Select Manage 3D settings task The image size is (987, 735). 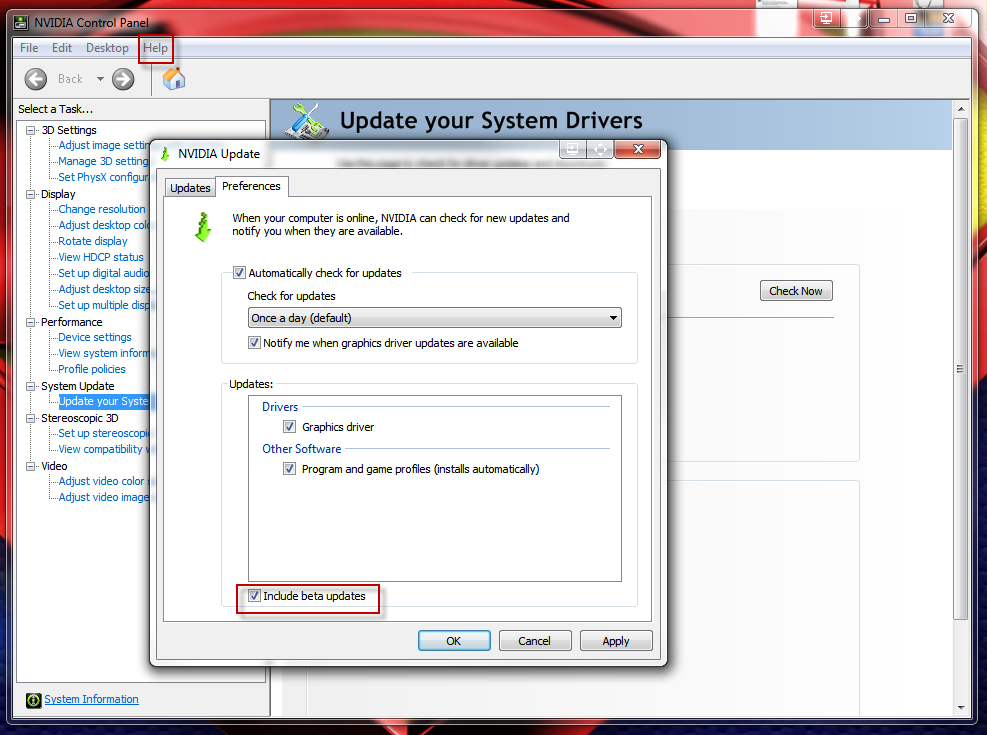103,161
